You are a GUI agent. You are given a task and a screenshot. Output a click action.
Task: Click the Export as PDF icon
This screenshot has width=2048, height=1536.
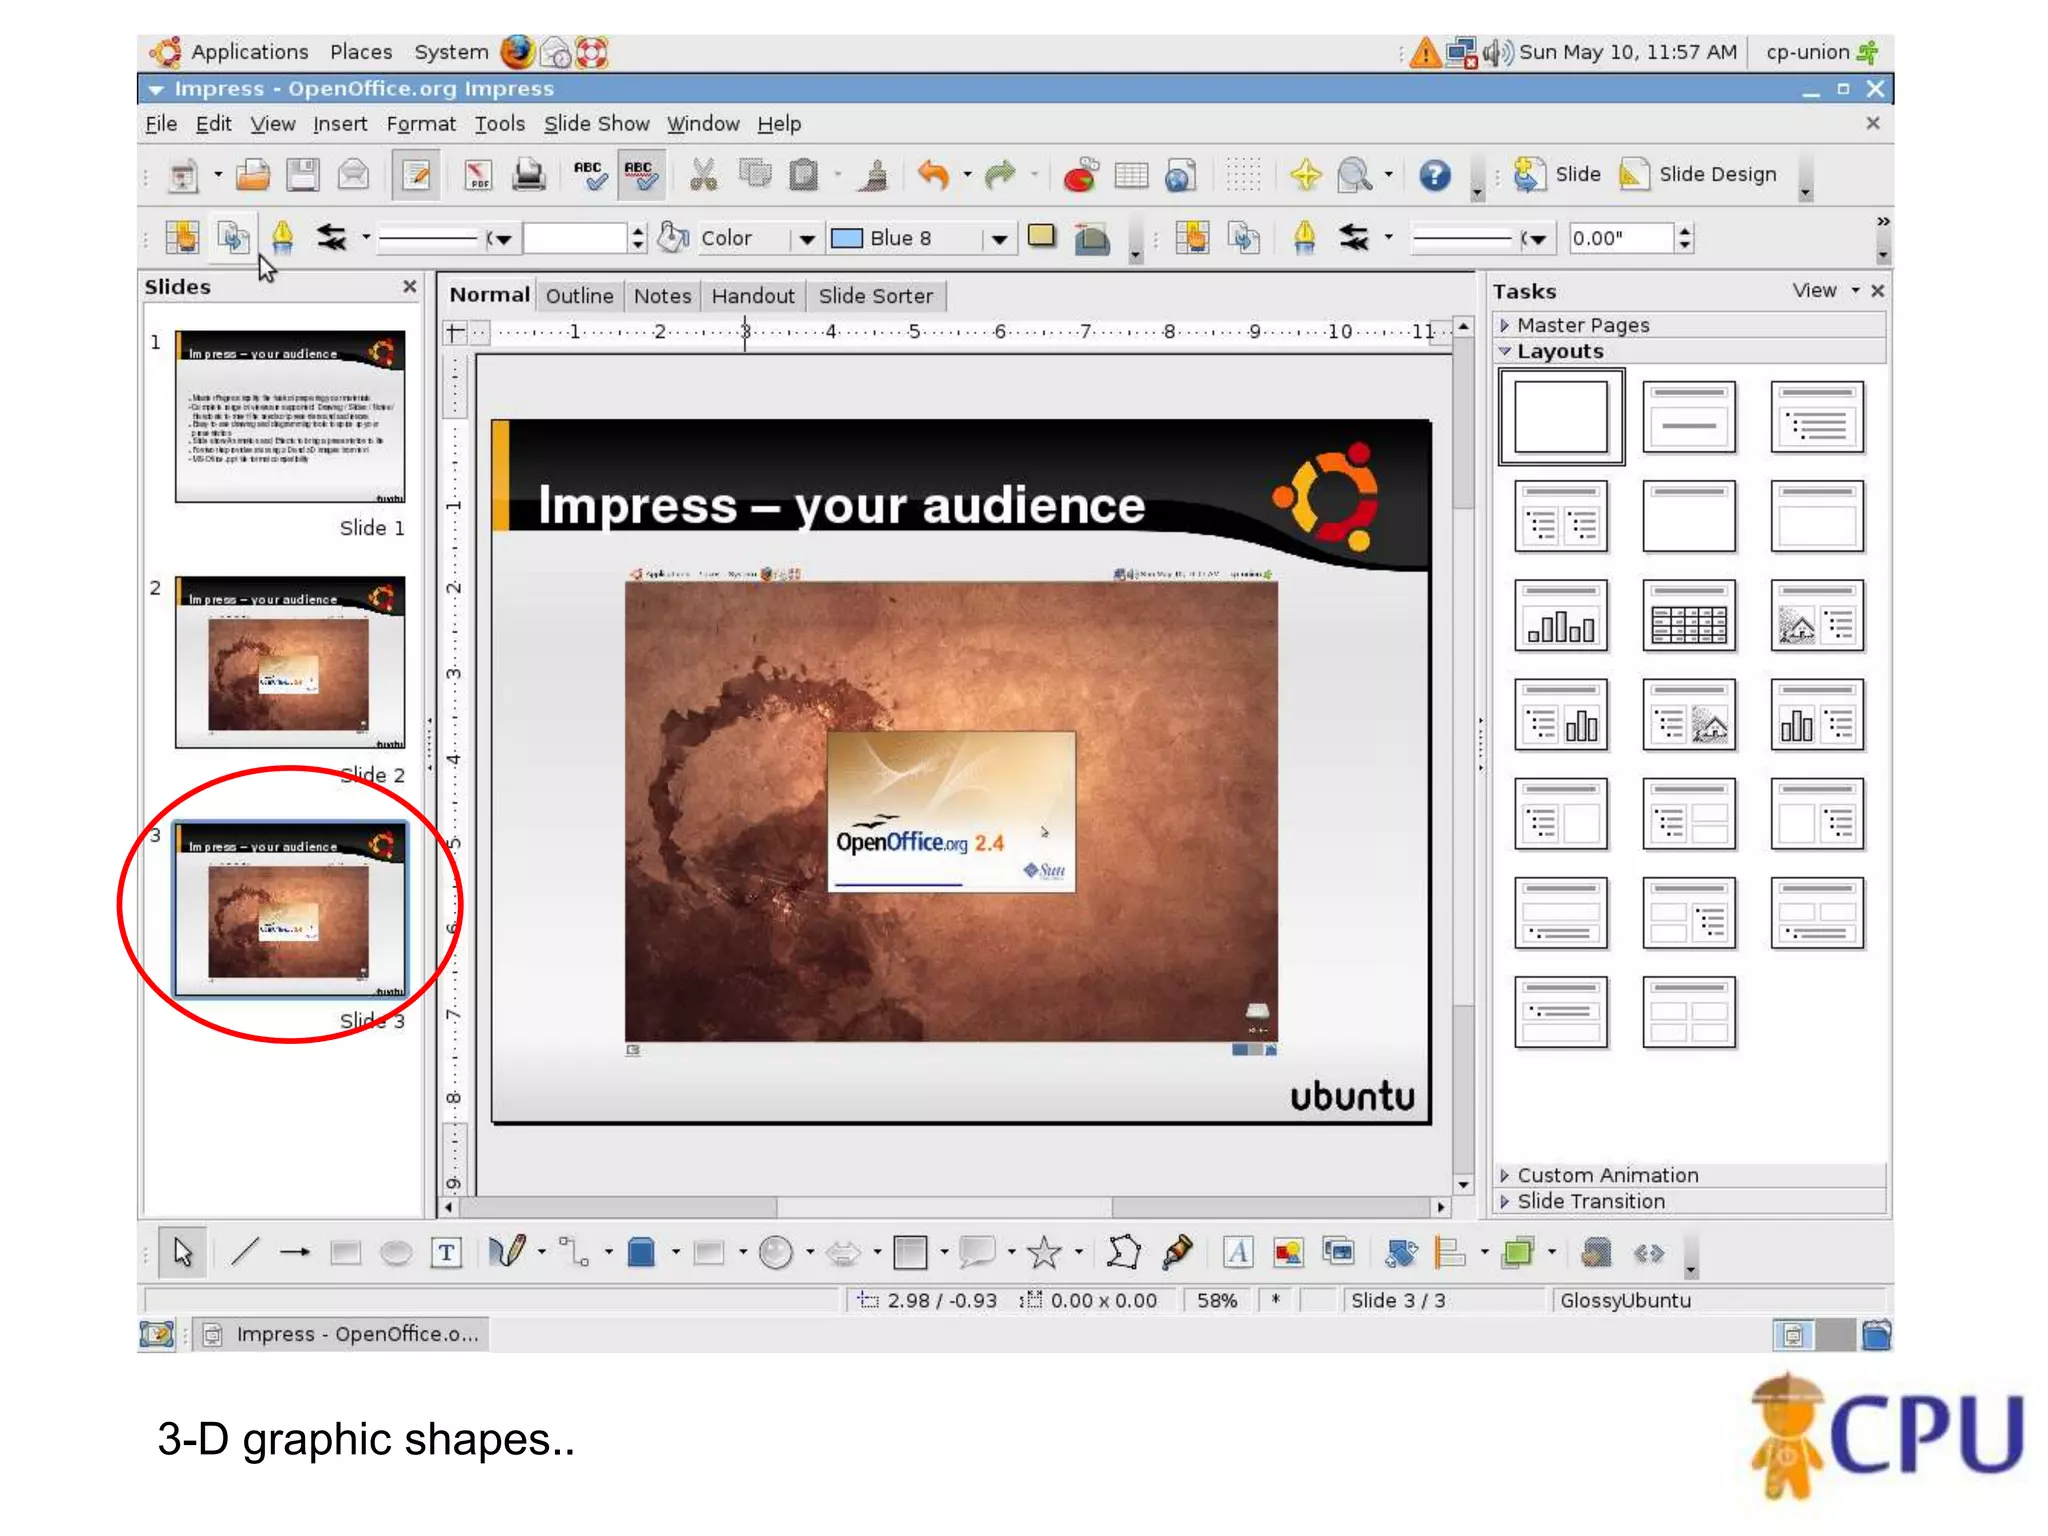[478, 175]
